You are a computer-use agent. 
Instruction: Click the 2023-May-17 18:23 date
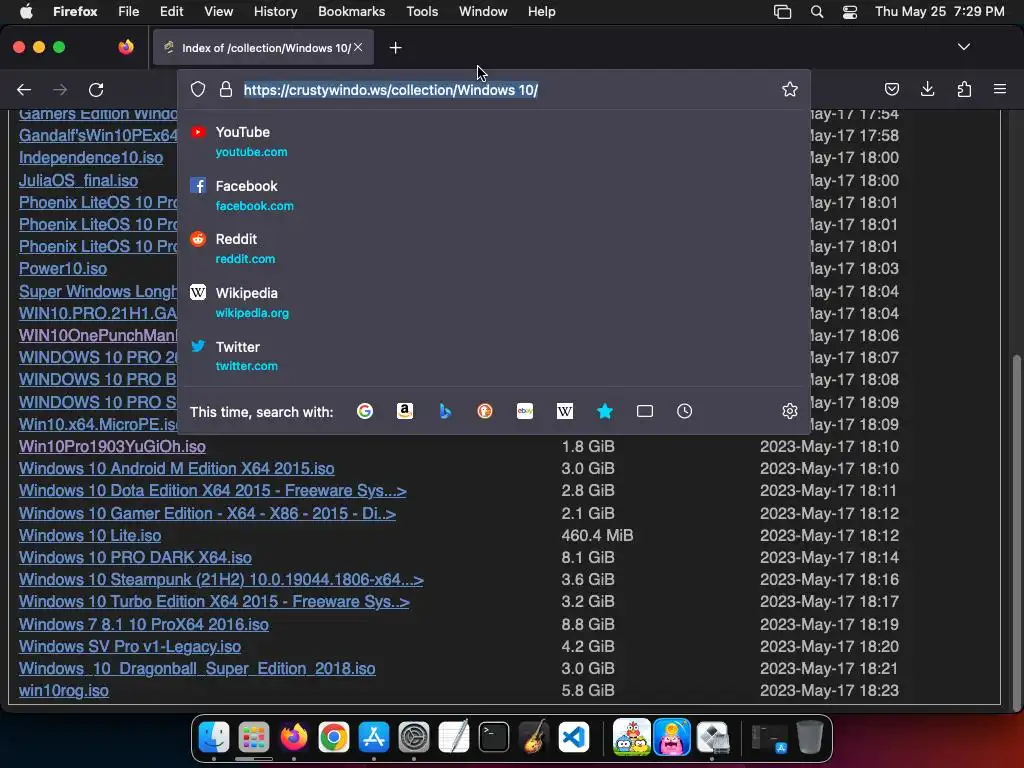coord(829,691)
